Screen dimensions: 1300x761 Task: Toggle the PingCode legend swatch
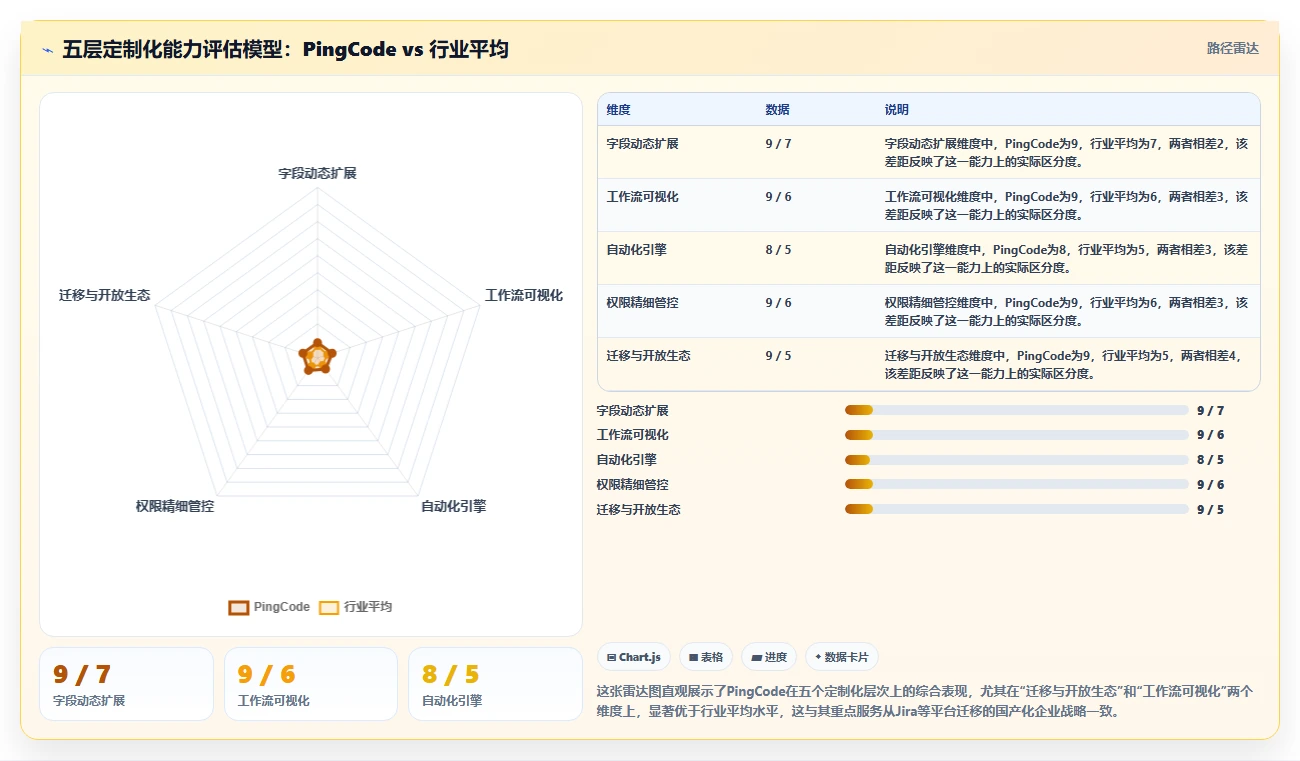[238, 607]
